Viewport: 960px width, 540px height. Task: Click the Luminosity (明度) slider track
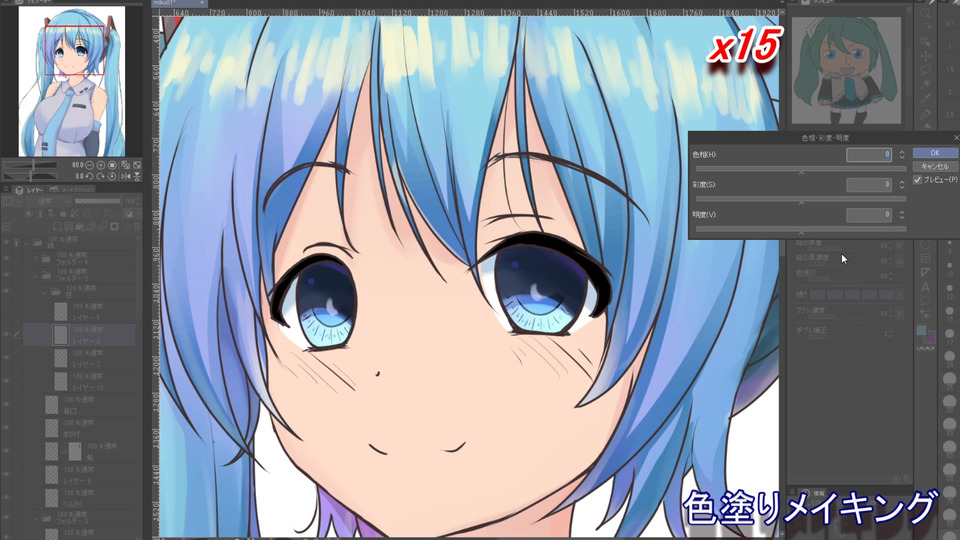[x=801, y=228]
